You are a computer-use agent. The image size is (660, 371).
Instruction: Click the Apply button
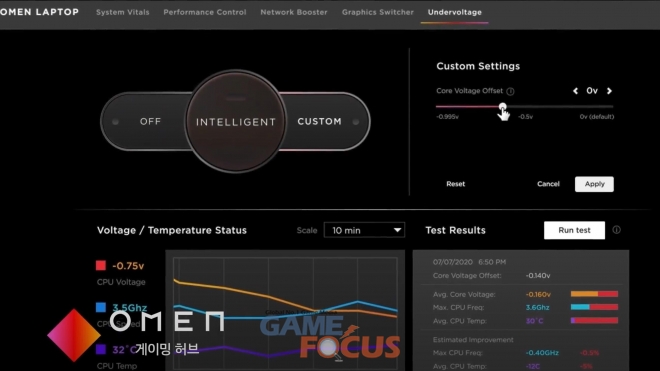(594, 184)
